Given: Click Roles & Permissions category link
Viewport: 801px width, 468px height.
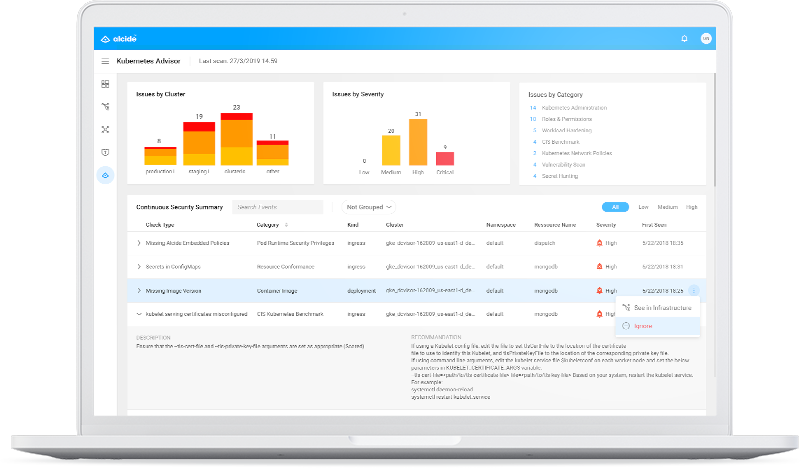Looking at the screenshot, I should click(x=567, y=119).
